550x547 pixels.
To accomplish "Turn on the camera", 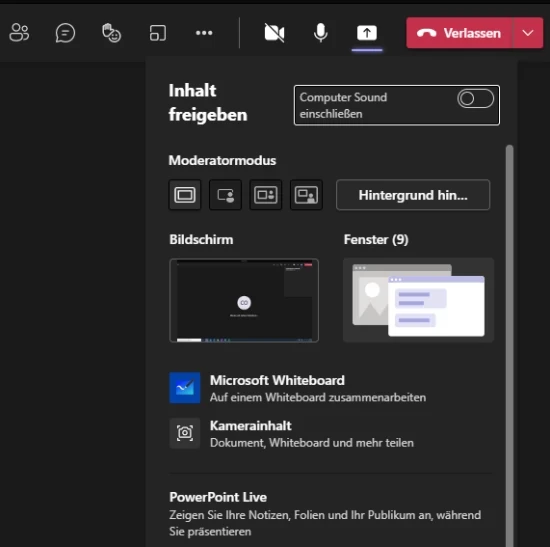I will coord(274,33).
